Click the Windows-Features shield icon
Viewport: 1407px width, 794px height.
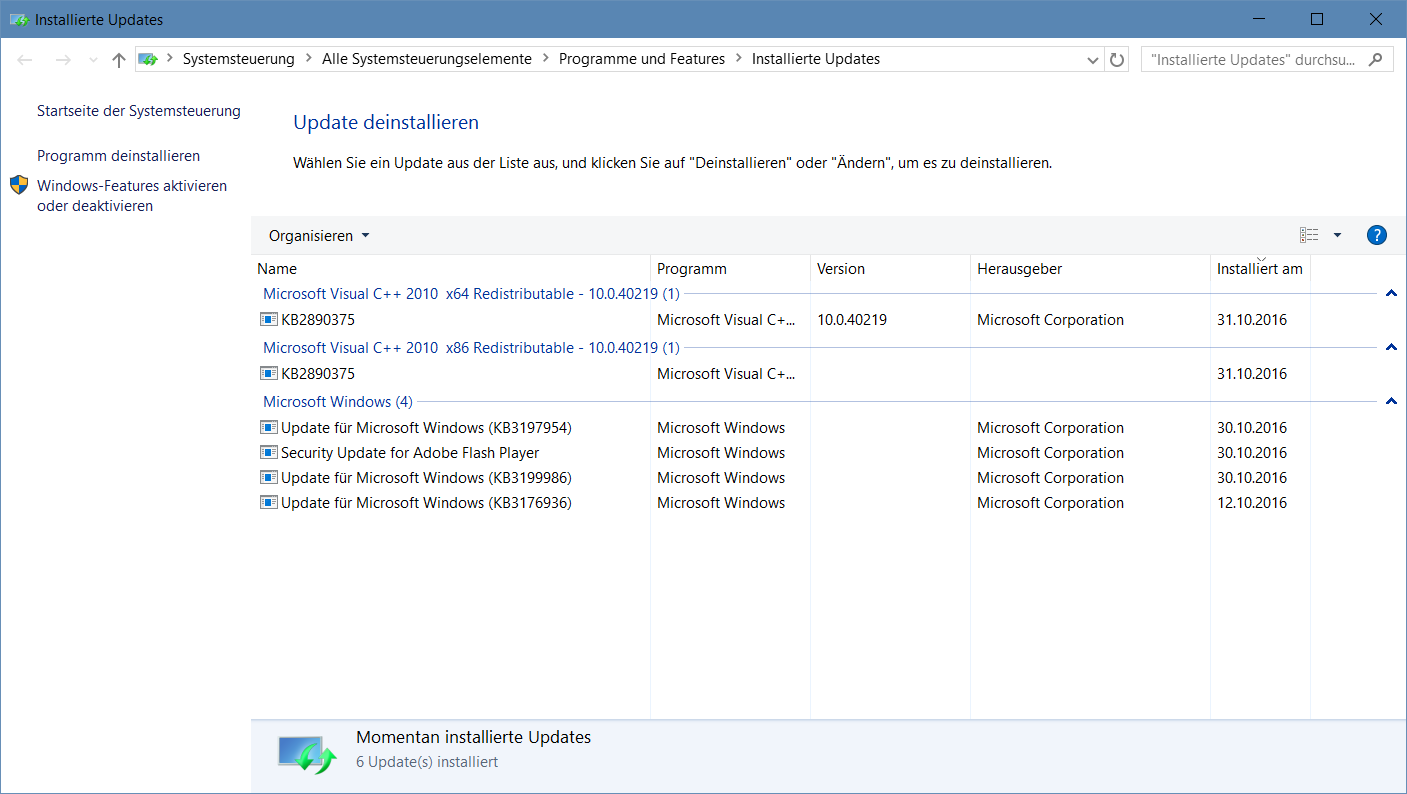20,185
